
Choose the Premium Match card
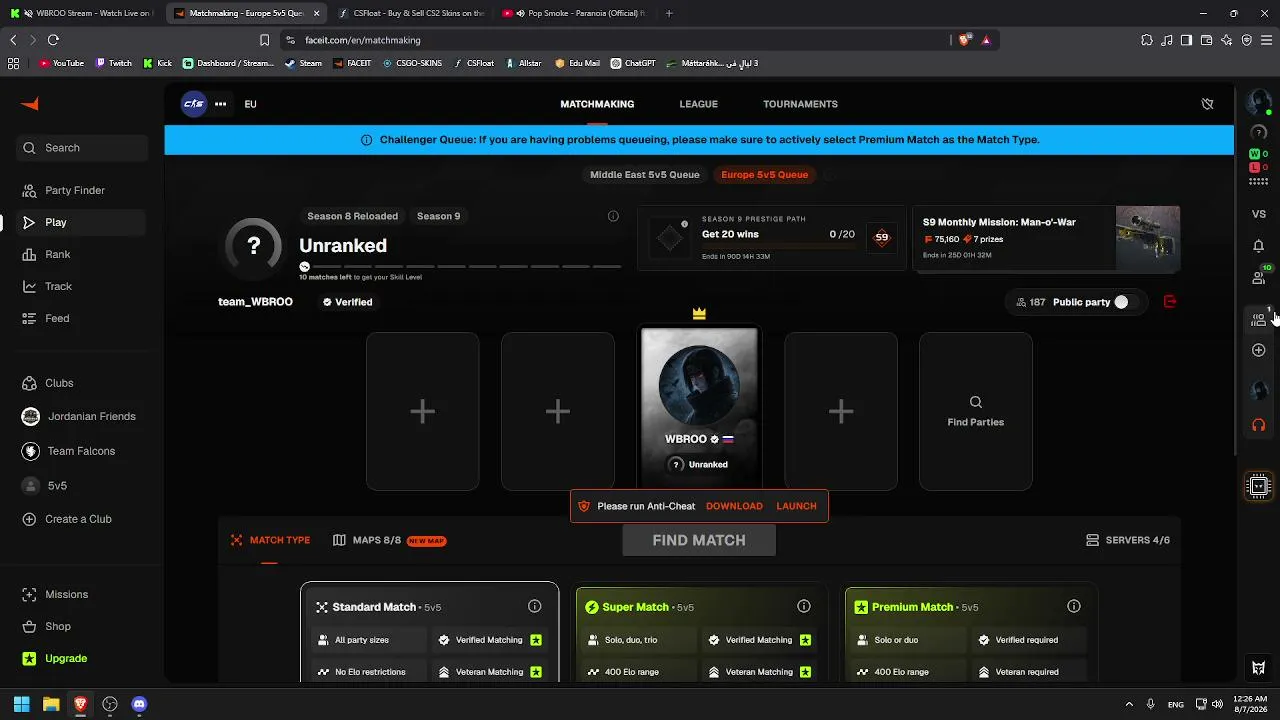pos(969,633)
